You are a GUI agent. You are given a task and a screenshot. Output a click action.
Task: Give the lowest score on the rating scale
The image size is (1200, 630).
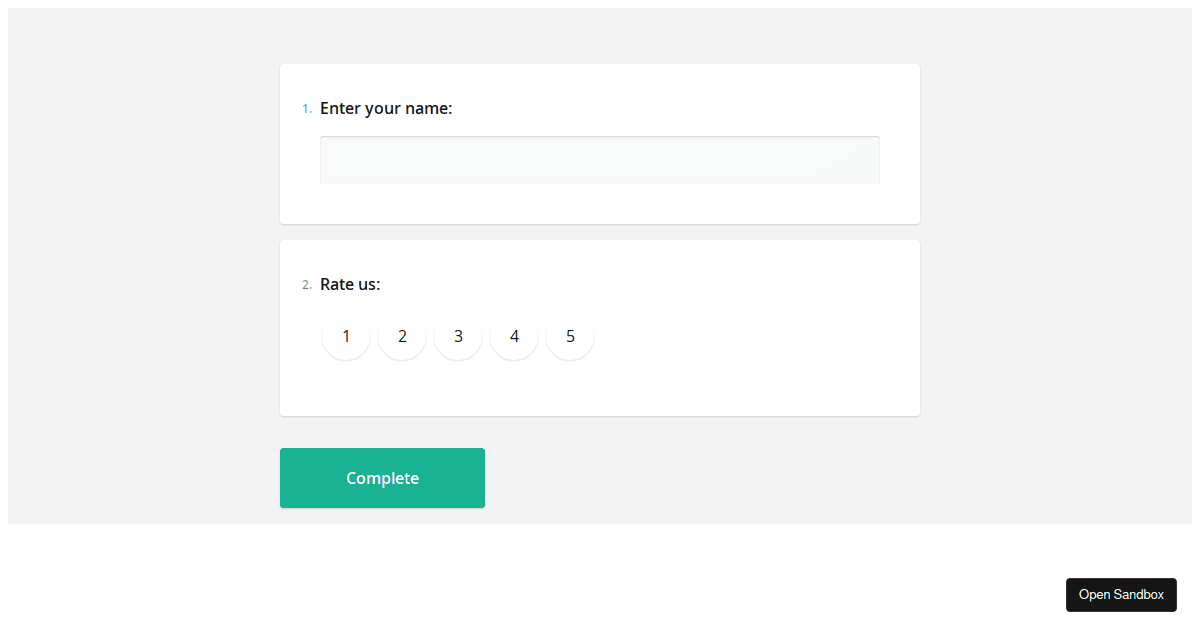click(346, 336)
